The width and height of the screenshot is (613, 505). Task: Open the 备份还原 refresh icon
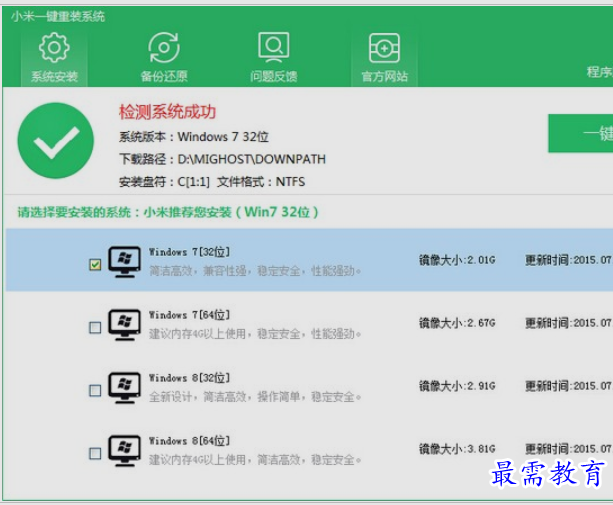[164, 48]
